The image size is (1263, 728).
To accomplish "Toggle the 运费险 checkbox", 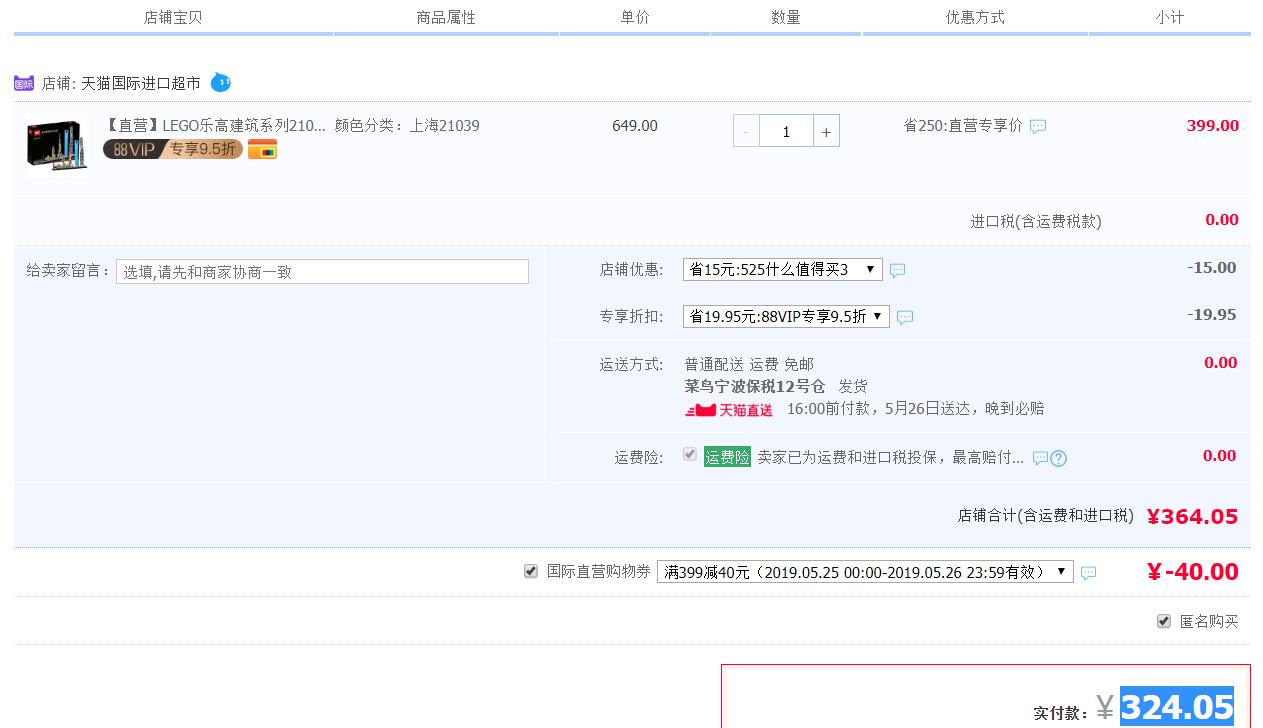I will [690, 454].
